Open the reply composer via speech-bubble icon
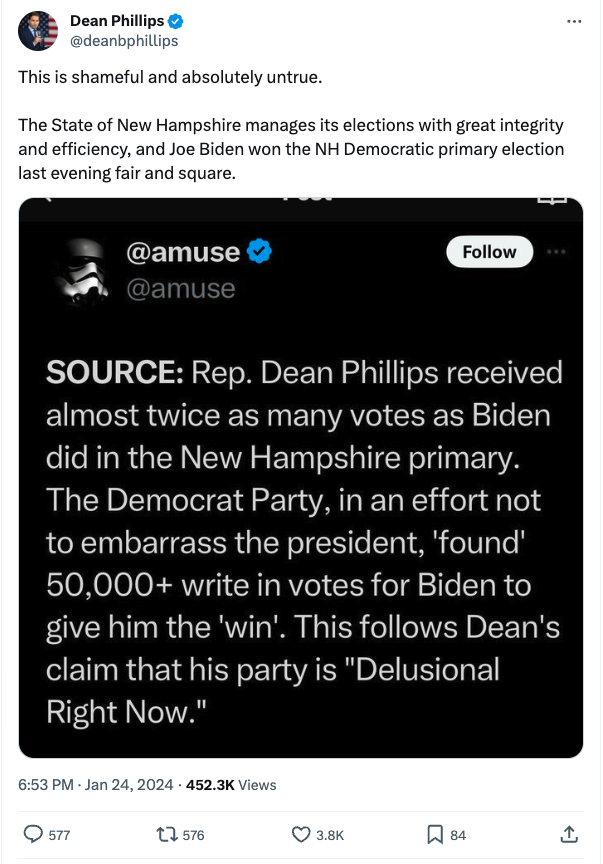This screenshot has width=603, height=864. (x=31, y=834)
